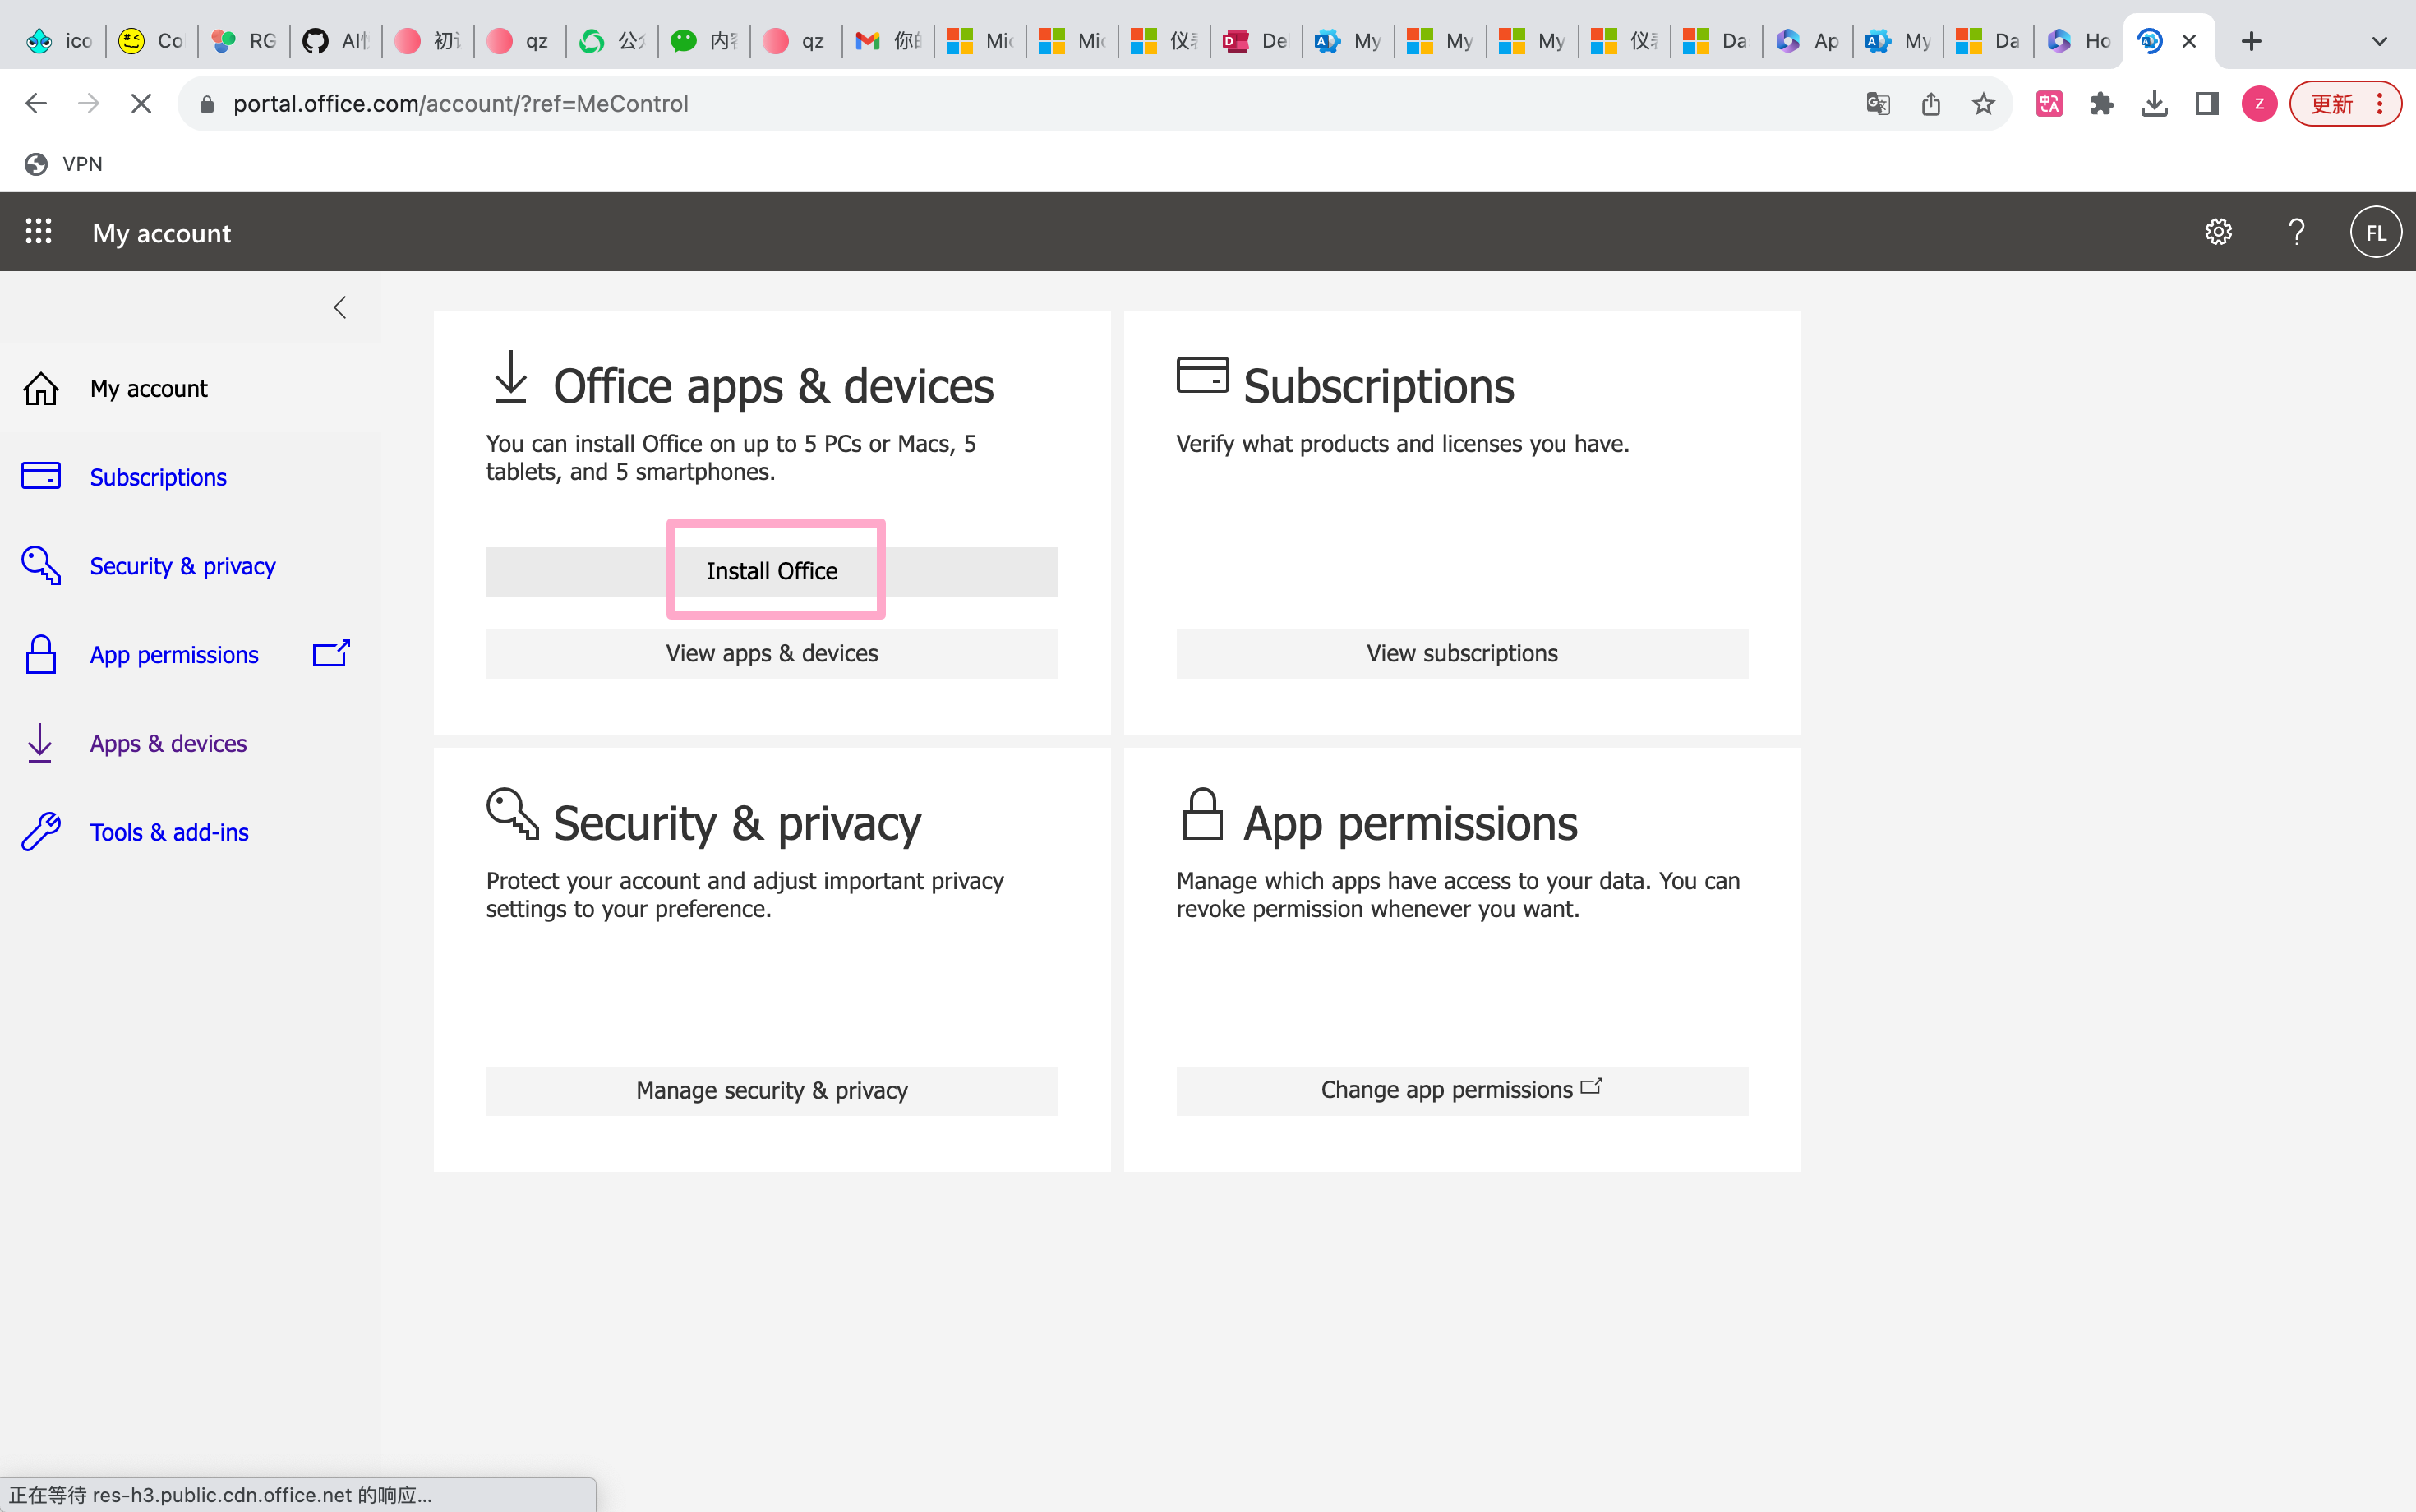Open the FL account avatar menu
The width and height of the screenshot is (2416, 1512).
2375,232
